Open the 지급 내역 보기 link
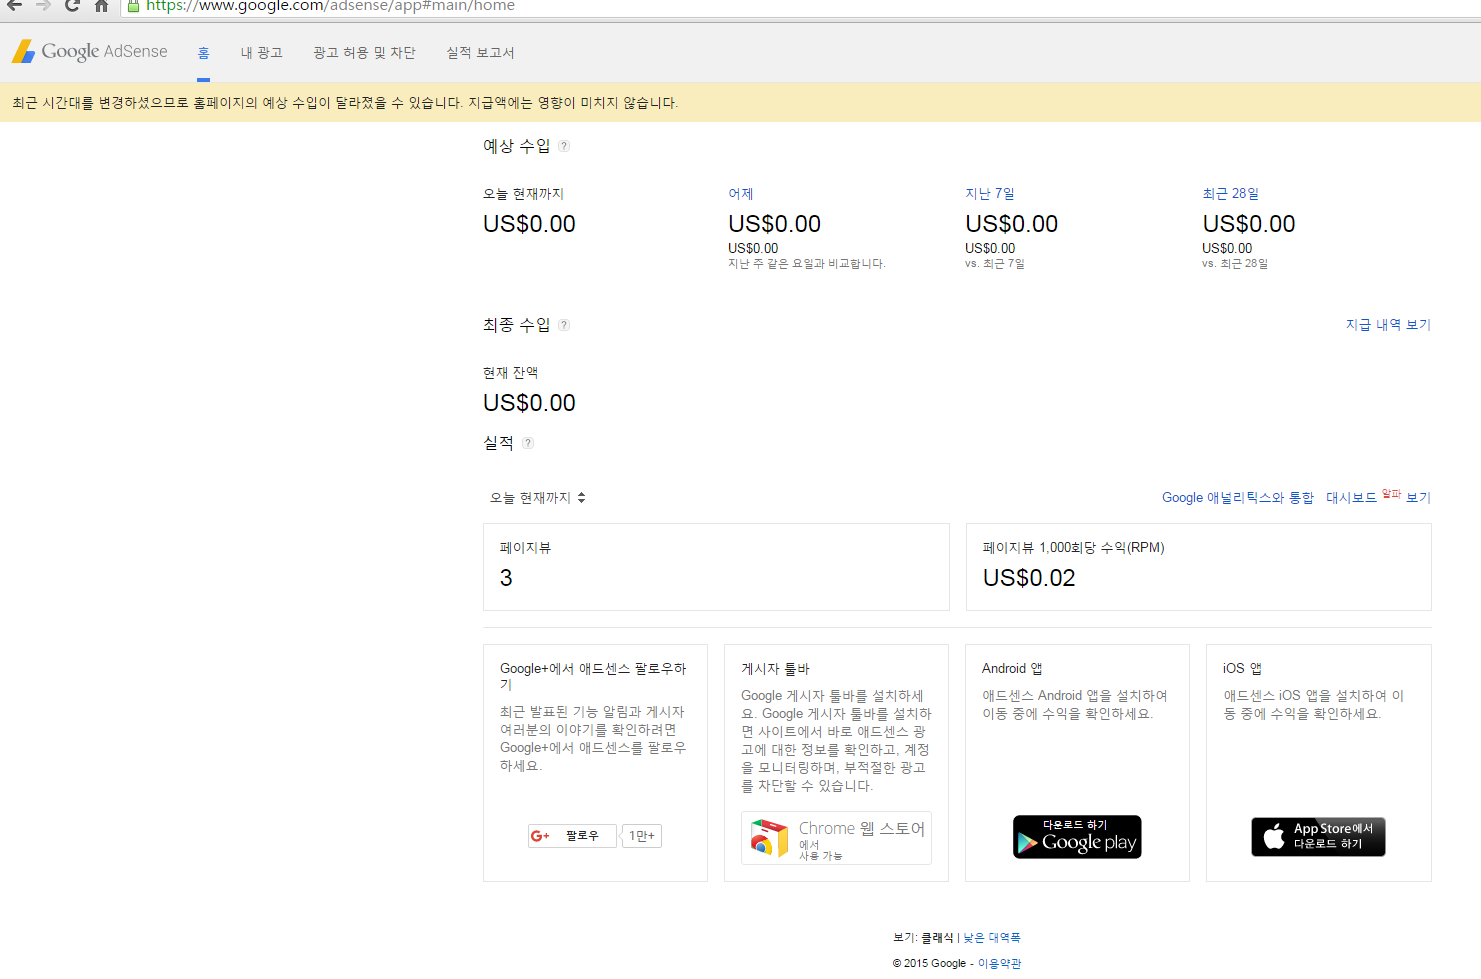This screenshot has height=979, width=1481. 1388,325
